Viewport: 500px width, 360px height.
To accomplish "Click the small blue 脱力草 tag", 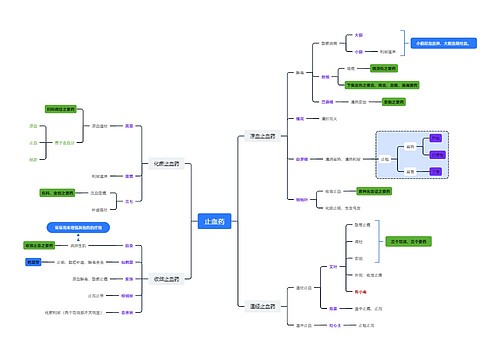I will point(33,262).
